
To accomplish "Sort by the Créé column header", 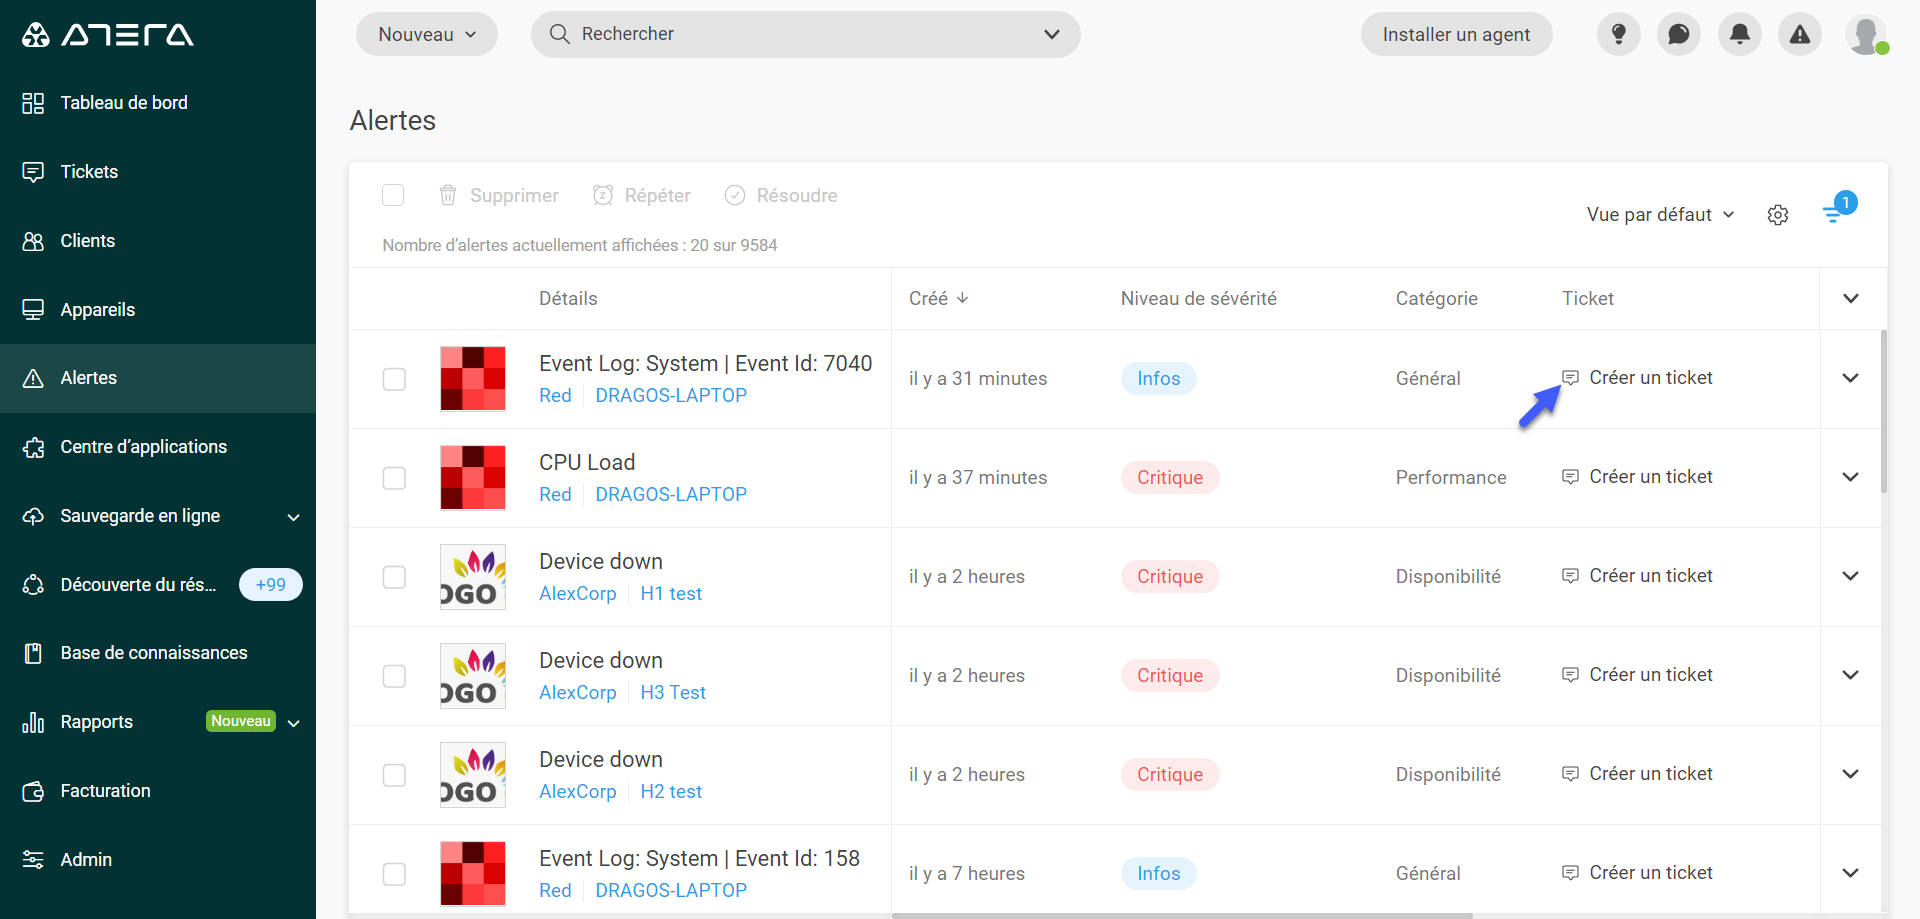I will 938,298.
